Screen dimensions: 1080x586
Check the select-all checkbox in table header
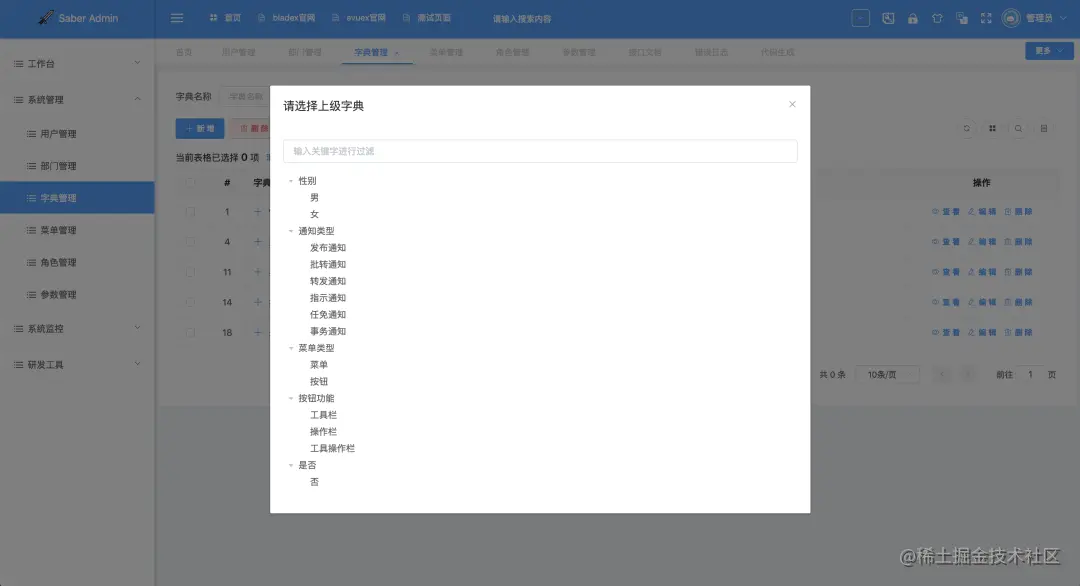point(188,182)
